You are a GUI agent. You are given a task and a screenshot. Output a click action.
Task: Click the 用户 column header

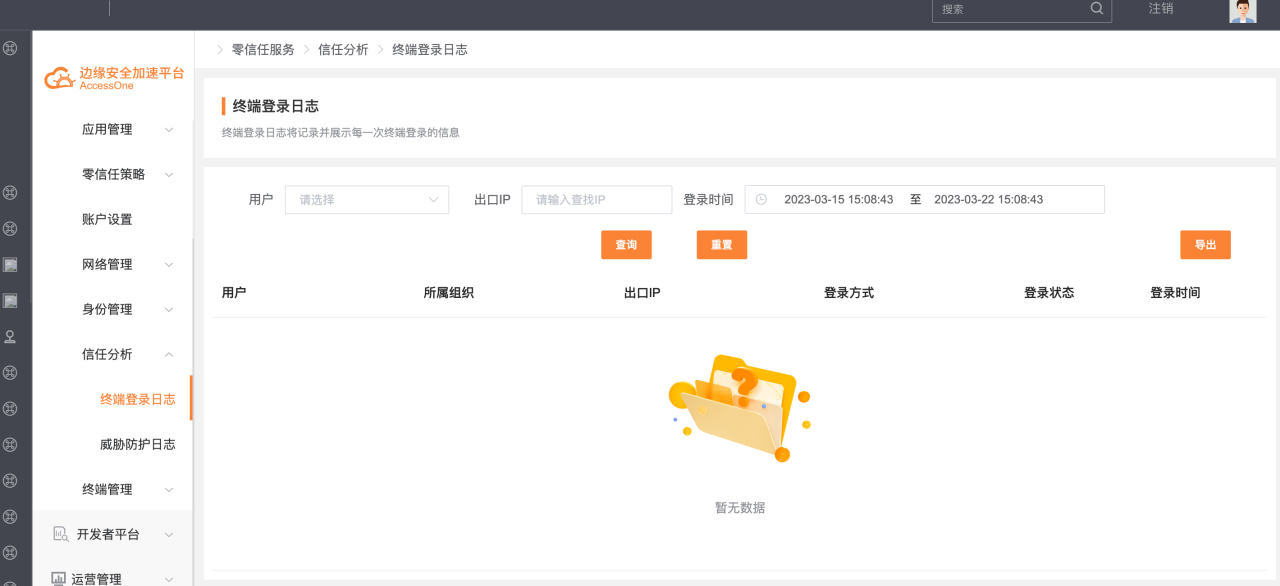click(x=234, y=293)
